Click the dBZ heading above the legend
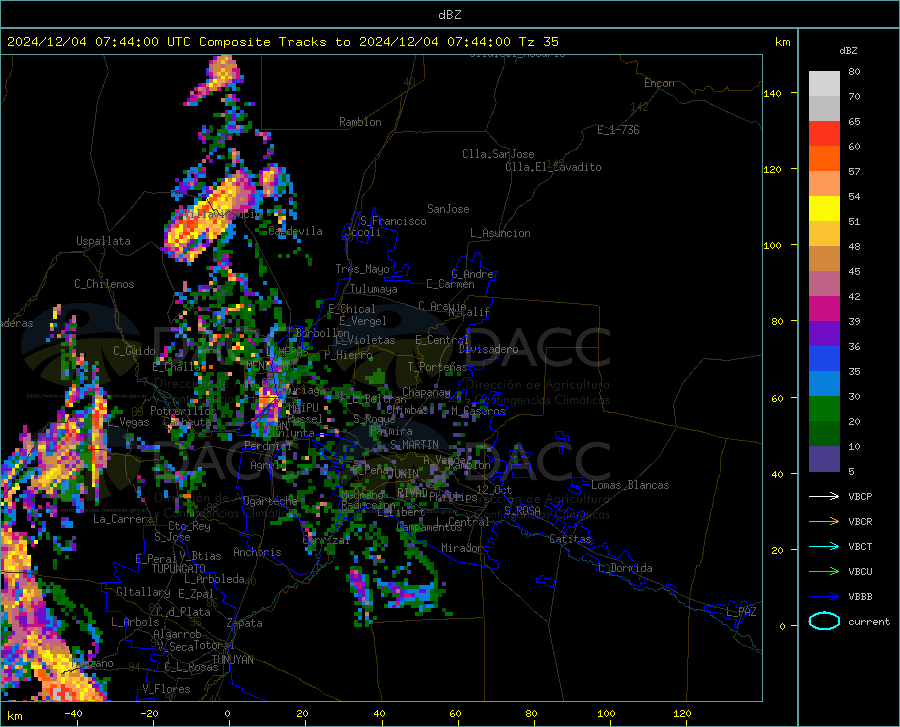The height and width of the screenshot is (727, 900). [848, 50]
